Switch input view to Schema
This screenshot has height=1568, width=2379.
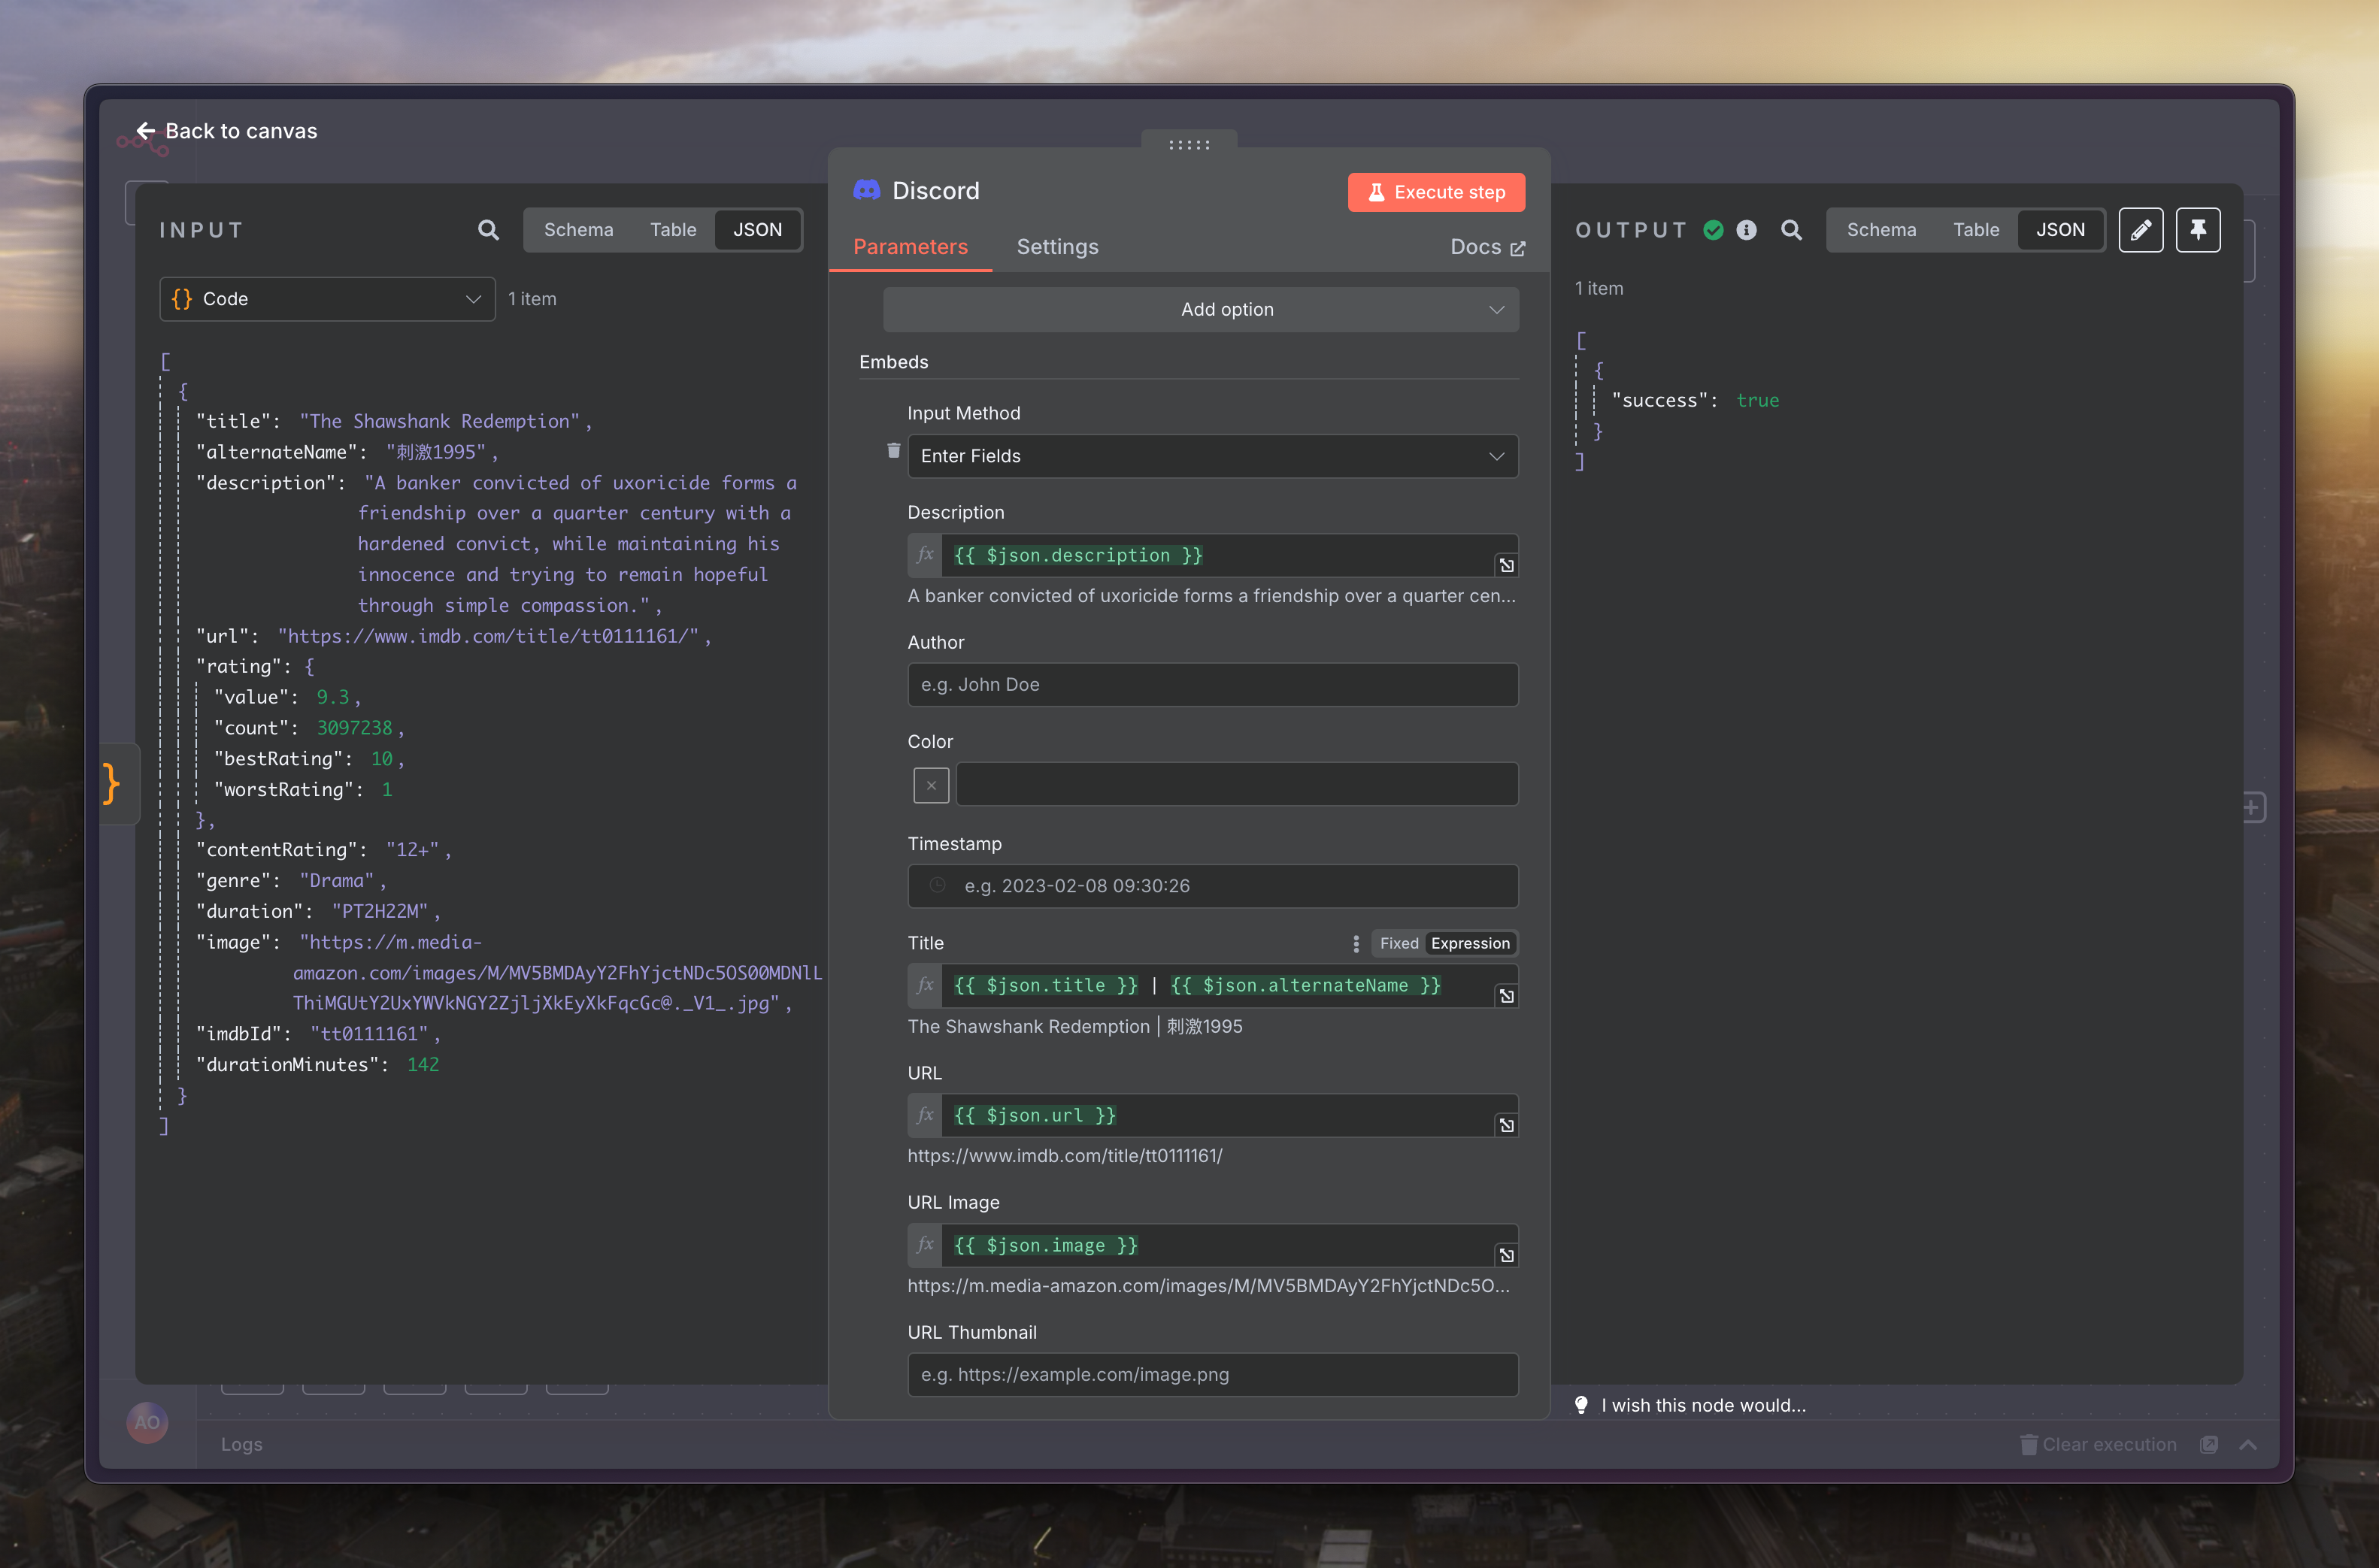pyautogui.click(x=578, y=230)
